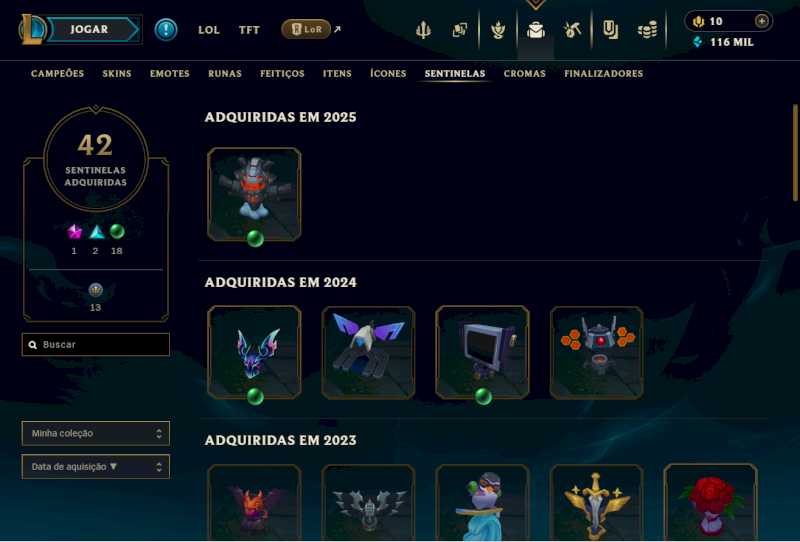800x542 pixels.
Task: Open the Profile cards icon
Action: [460, 30]
